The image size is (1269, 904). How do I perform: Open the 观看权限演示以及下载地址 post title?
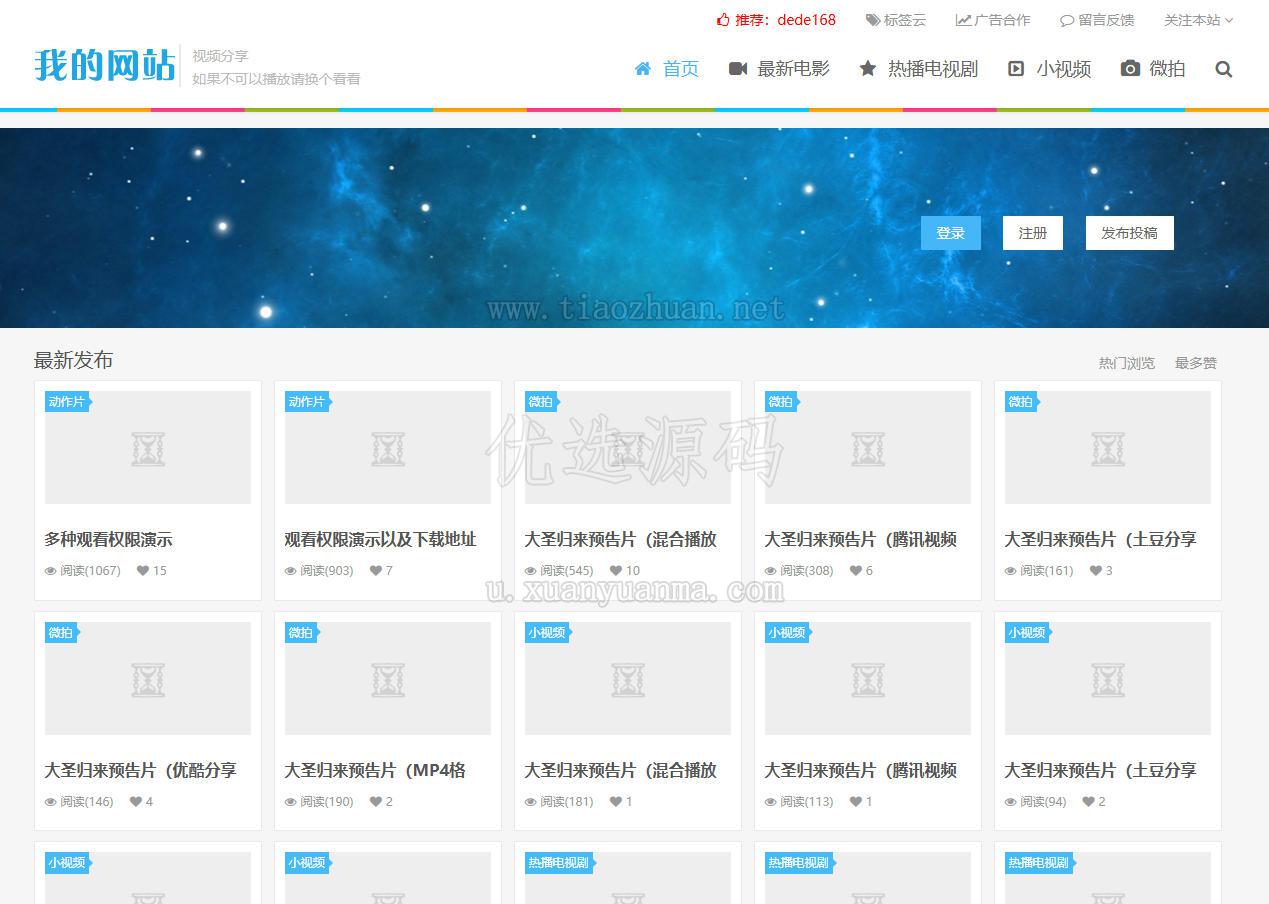coord(380,540)
